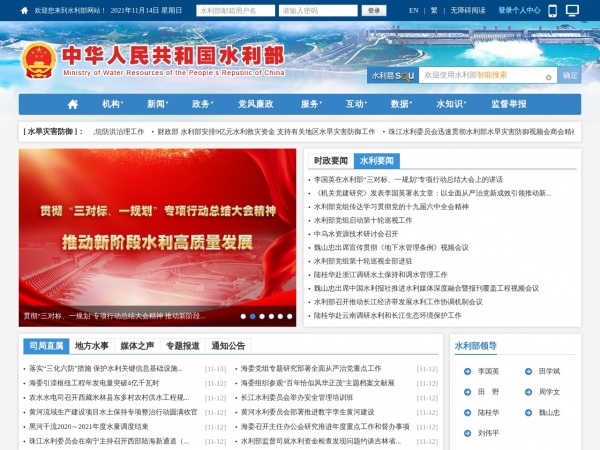The image size is (600, 450).
Task: Click the national emblem logo
Action: point(40,59)
